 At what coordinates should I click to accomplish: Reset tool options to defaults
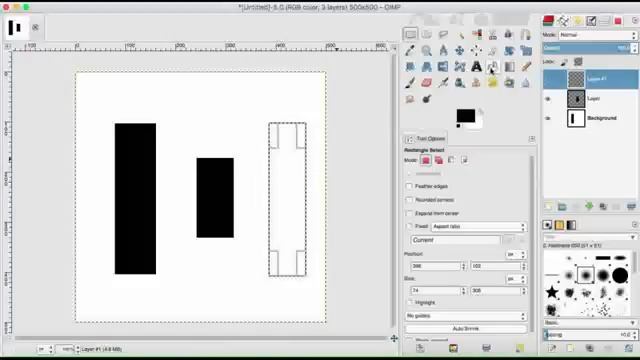520,348
